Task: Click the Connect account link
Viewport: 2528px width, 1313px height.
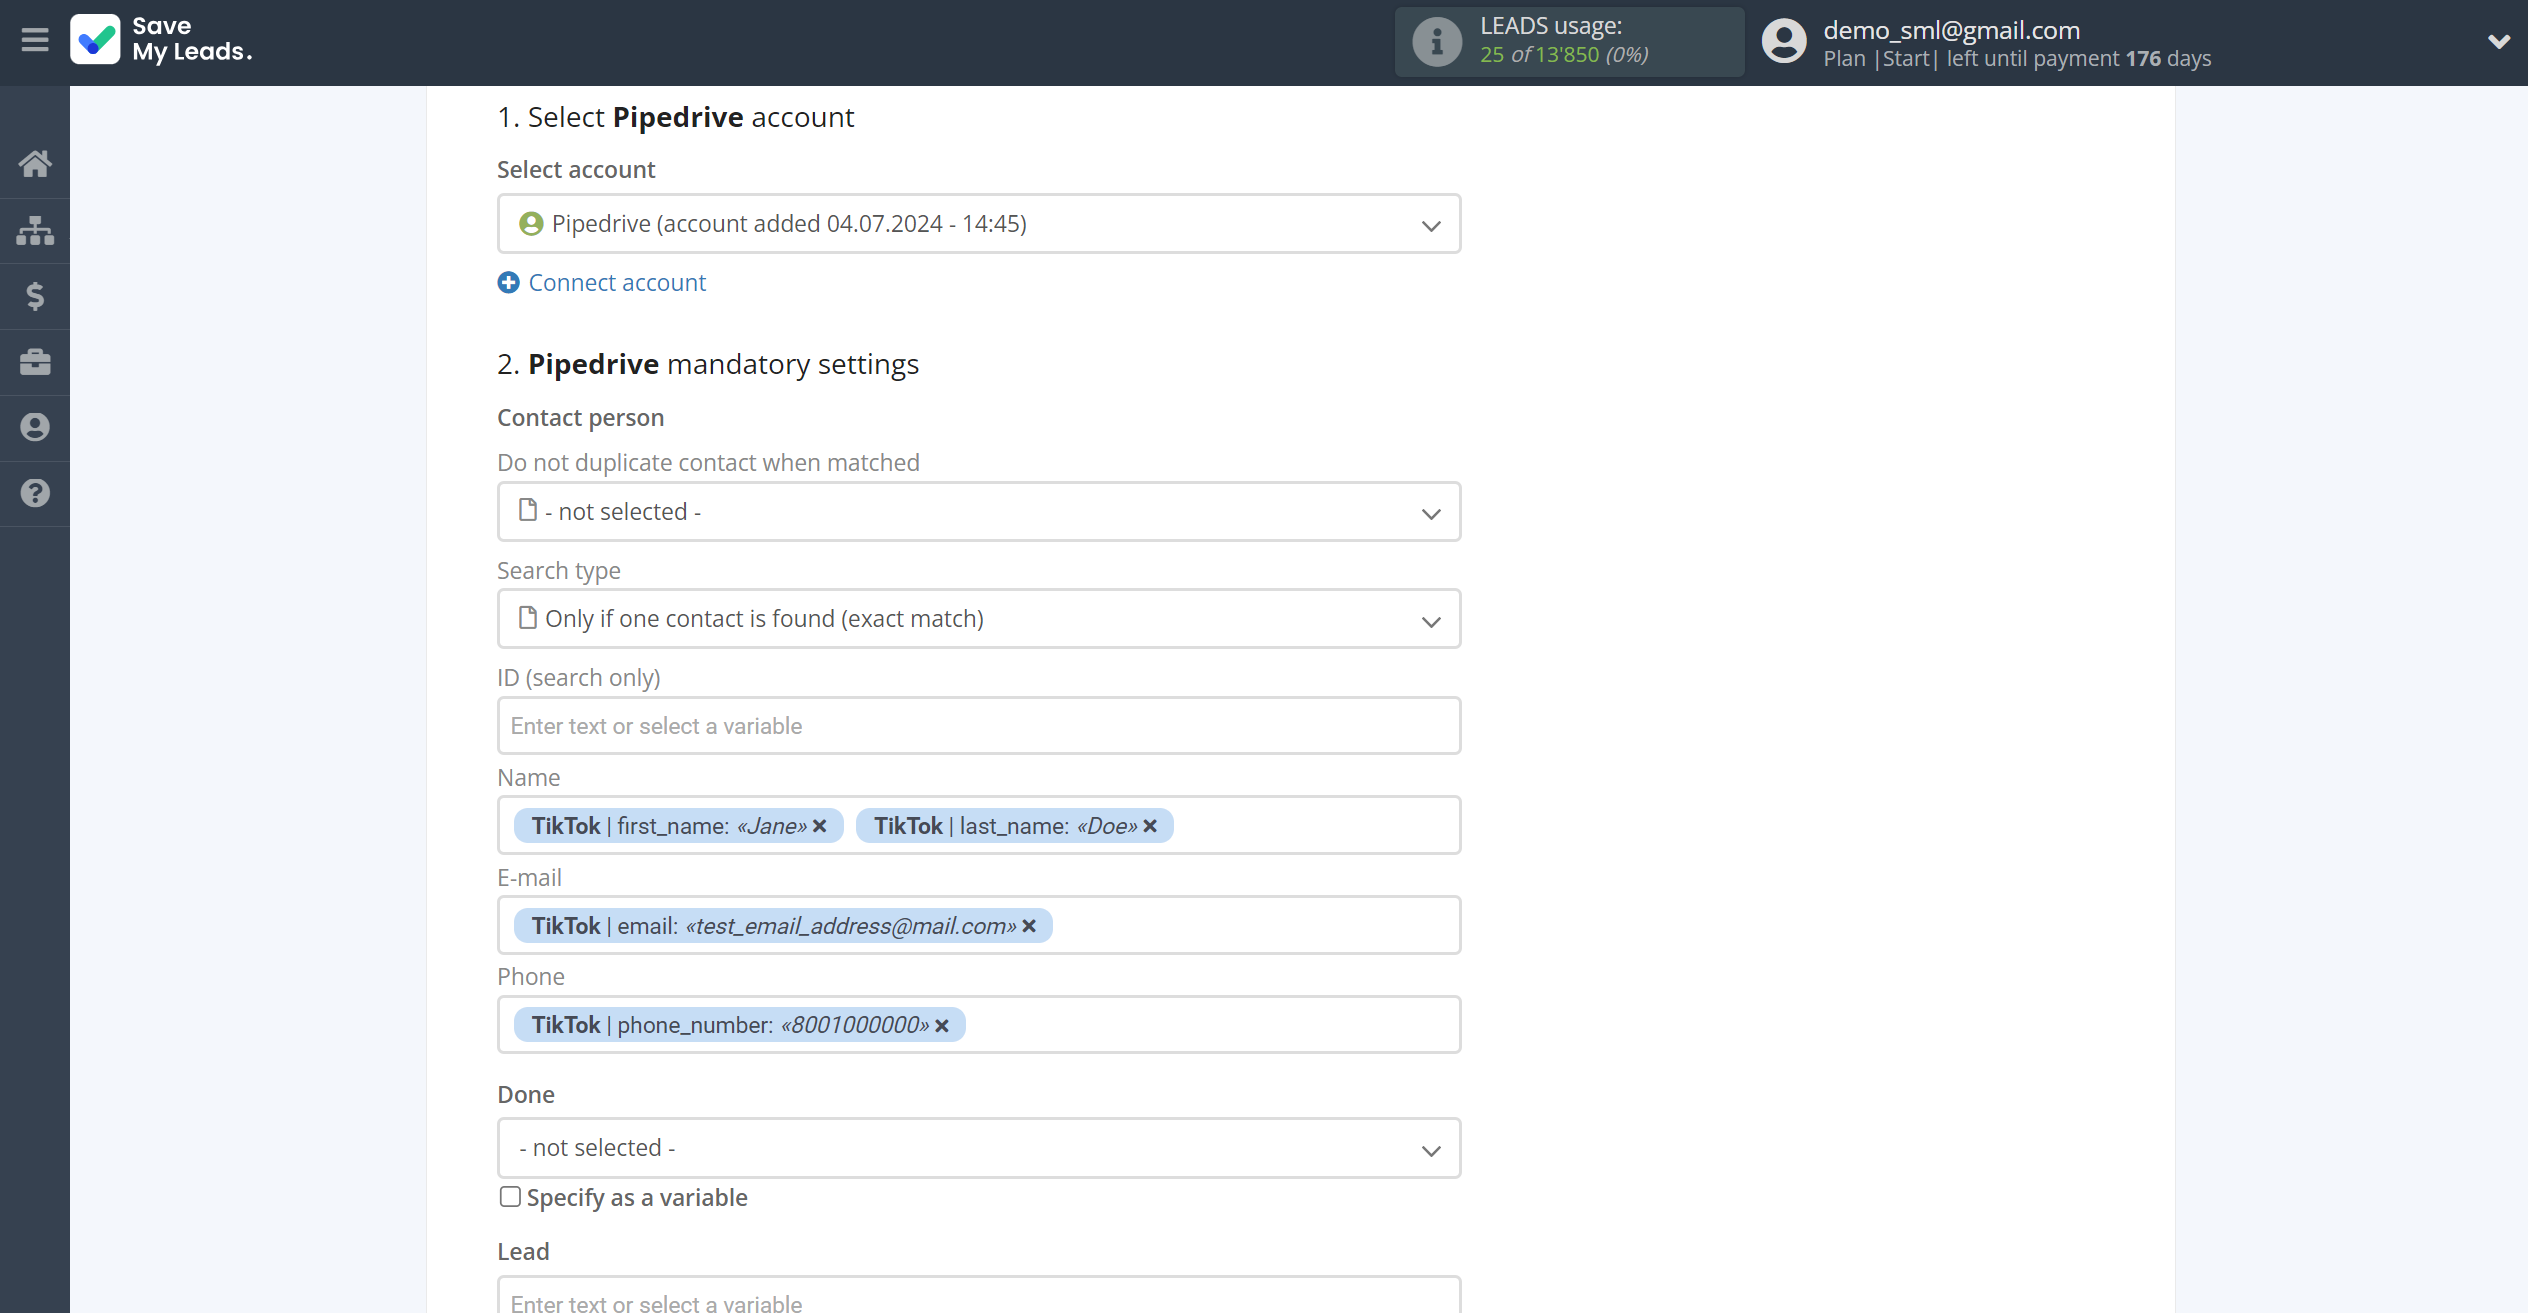Action: (x=617, y=283)
